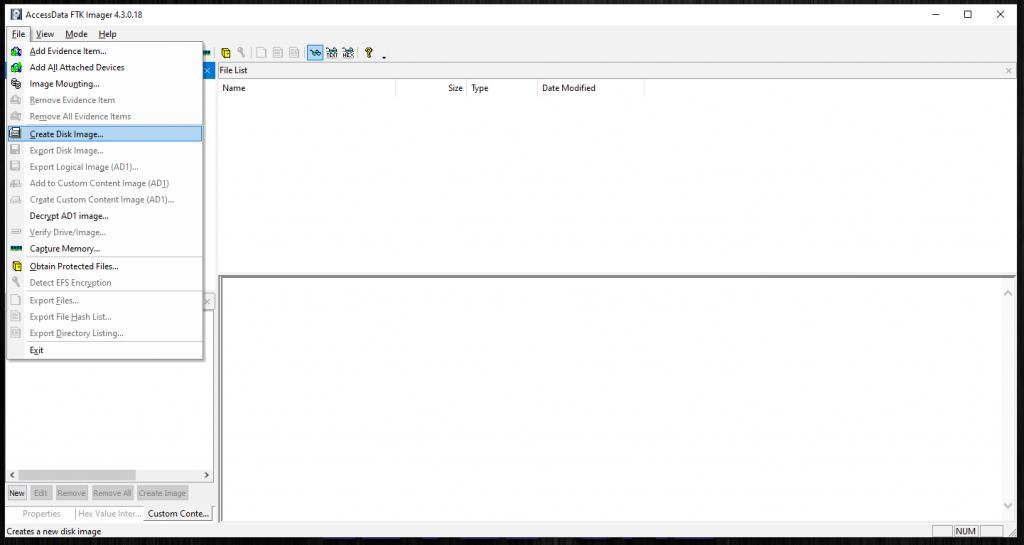The width and height of the screenshot is (1024, 545).
Task: Choose Decrypt AD1 image
Action: (104, 215)
